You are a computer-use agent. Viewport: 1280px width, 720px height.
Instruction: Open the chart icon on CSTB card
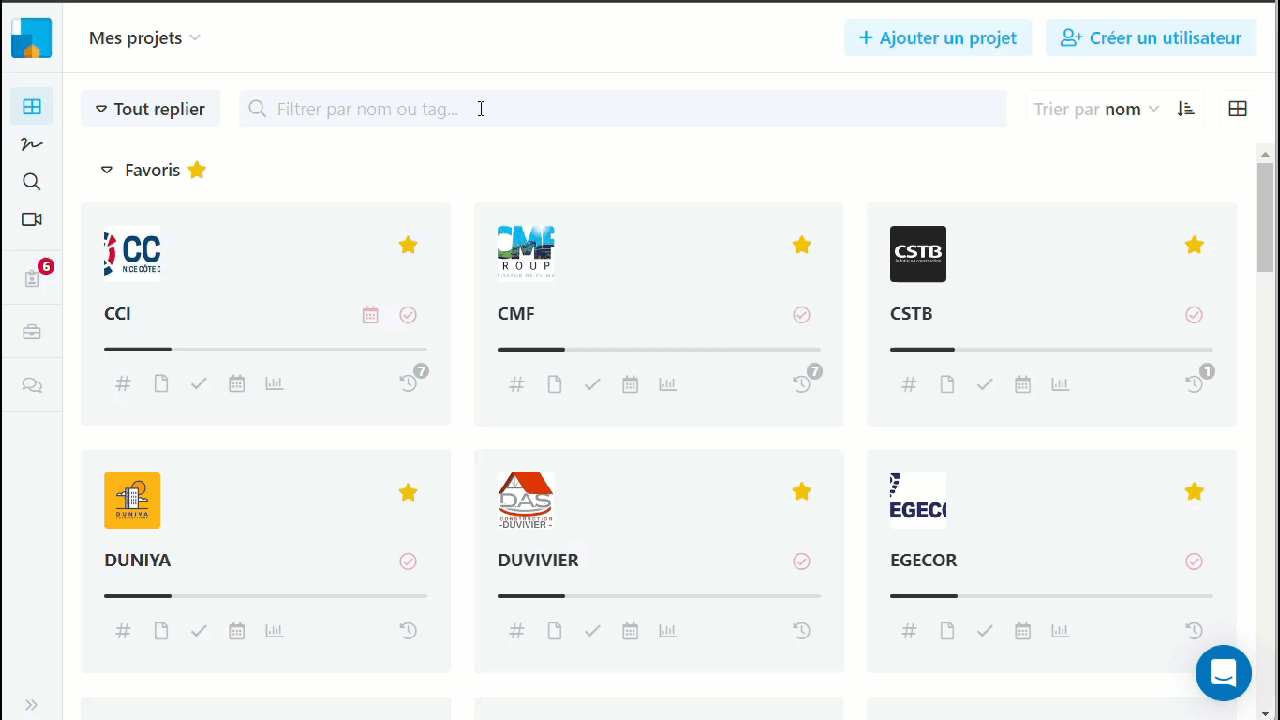pyautogui.click(x=1060, y=384)
